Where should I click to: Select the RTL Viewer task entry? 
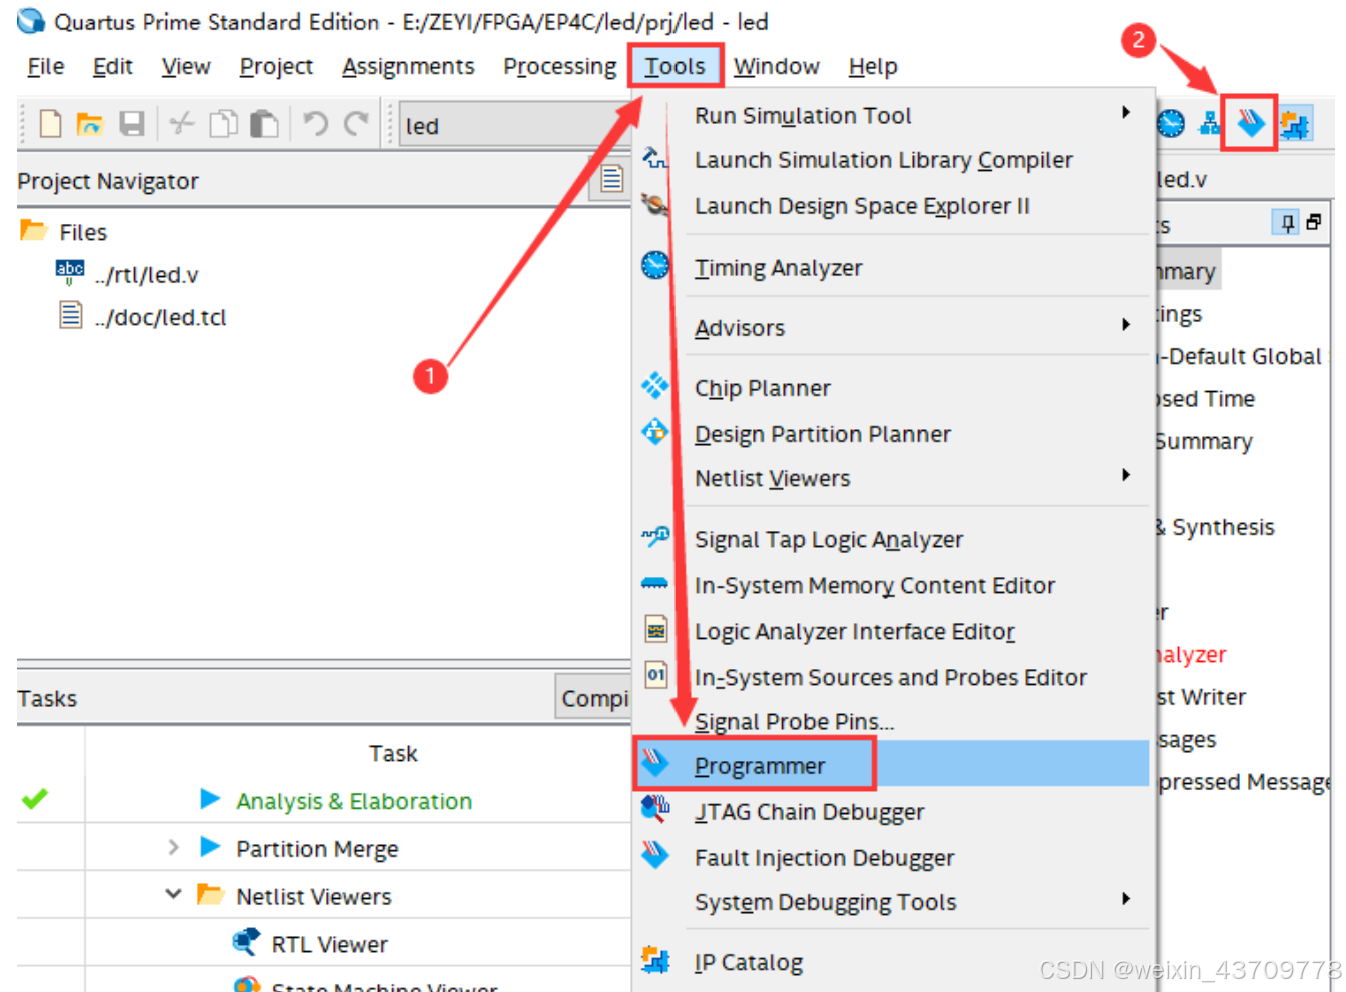329,944
